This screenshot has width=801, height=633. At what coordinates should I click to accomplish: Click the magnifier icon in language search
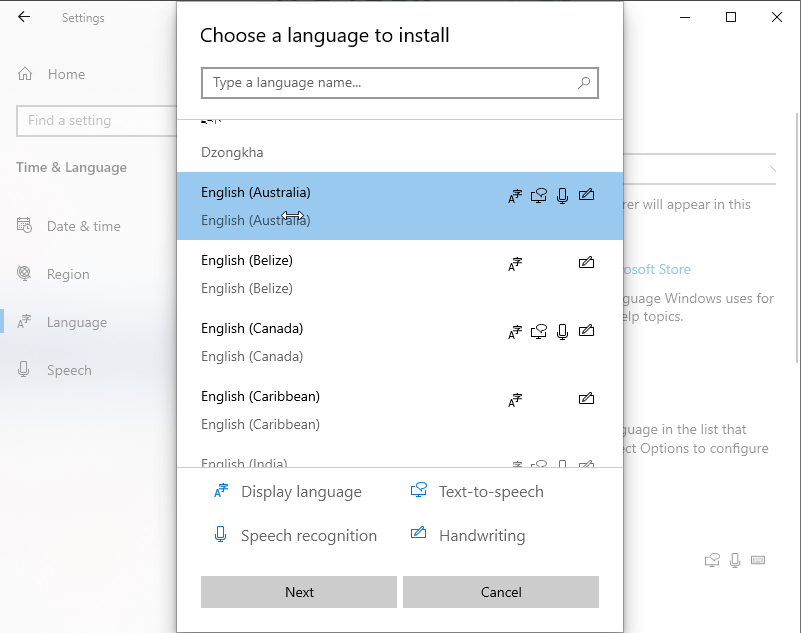[584, 82]
